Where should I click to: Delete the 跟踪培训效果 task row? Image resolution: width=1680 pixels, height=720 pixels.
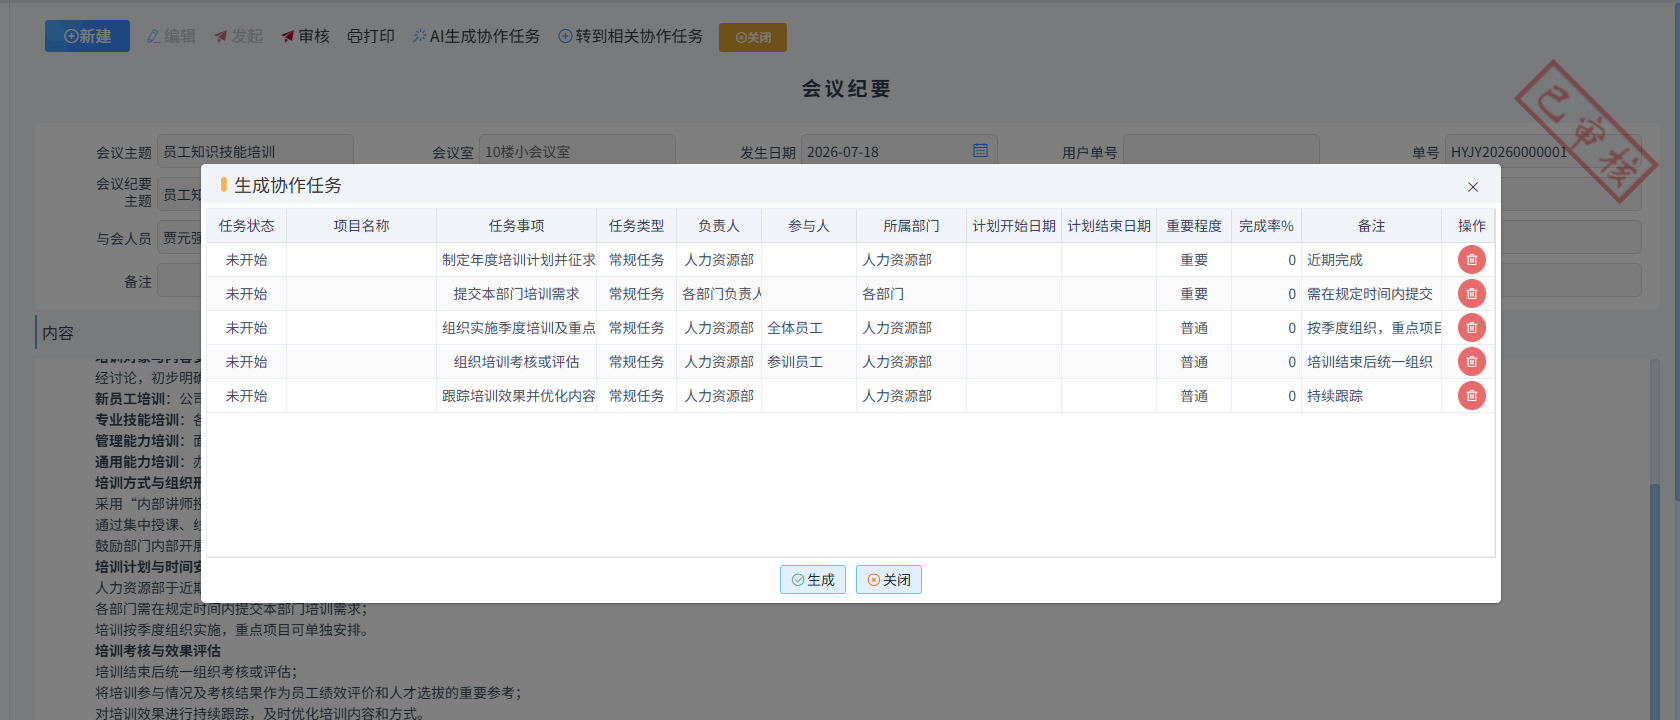point(1471,396)
